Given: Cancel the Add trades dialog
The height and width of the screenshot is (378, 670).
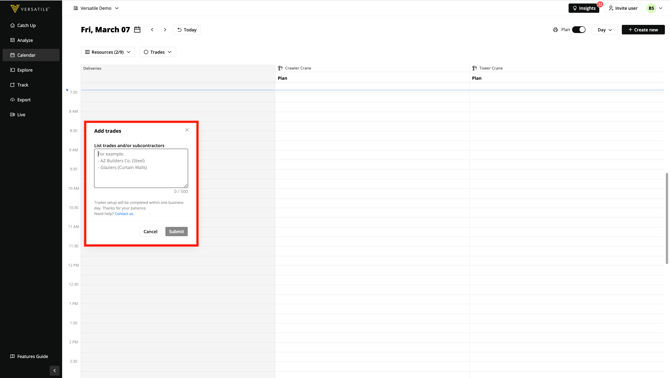Looking at the screenshot, I should click(150, 231).
